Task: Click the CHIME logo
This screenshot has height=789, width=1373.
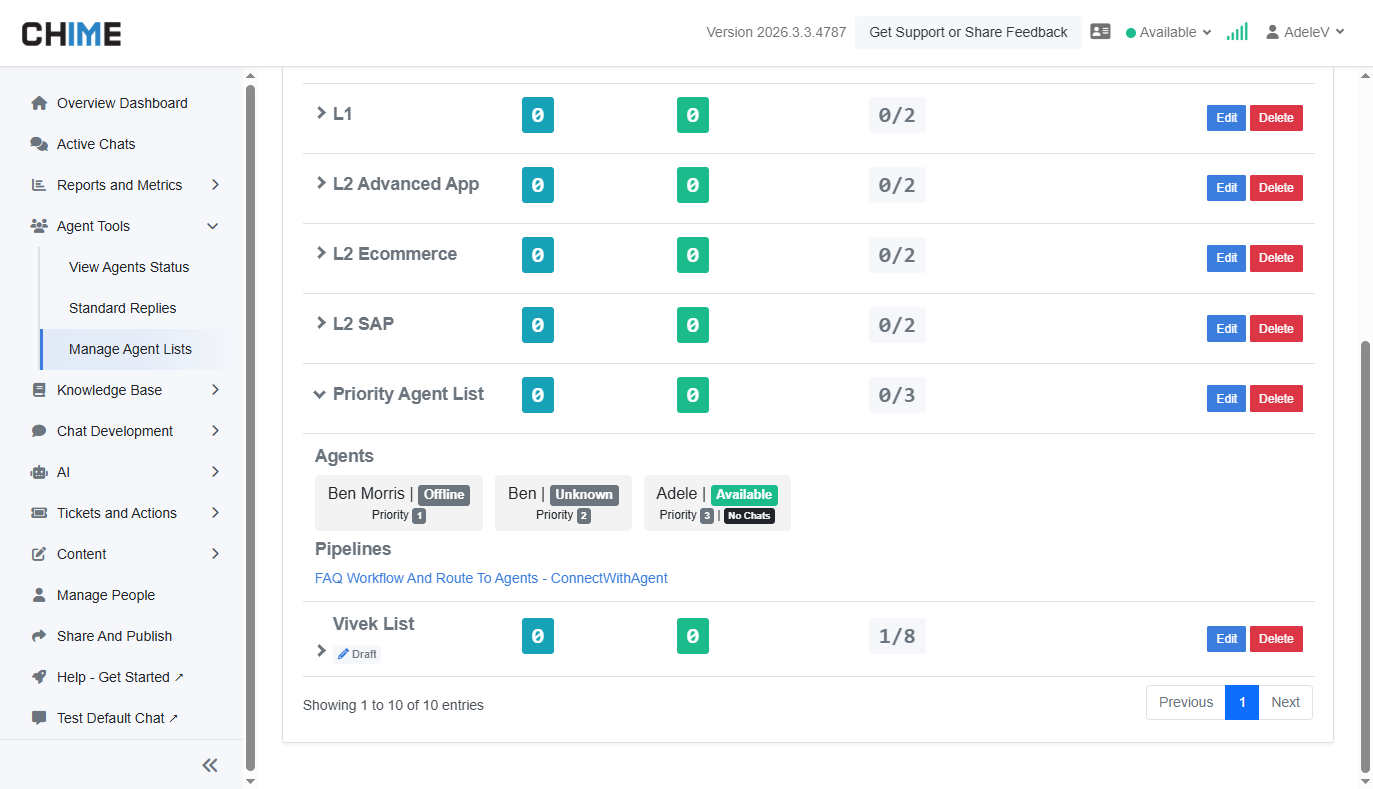Action: (x=71, y=33)
